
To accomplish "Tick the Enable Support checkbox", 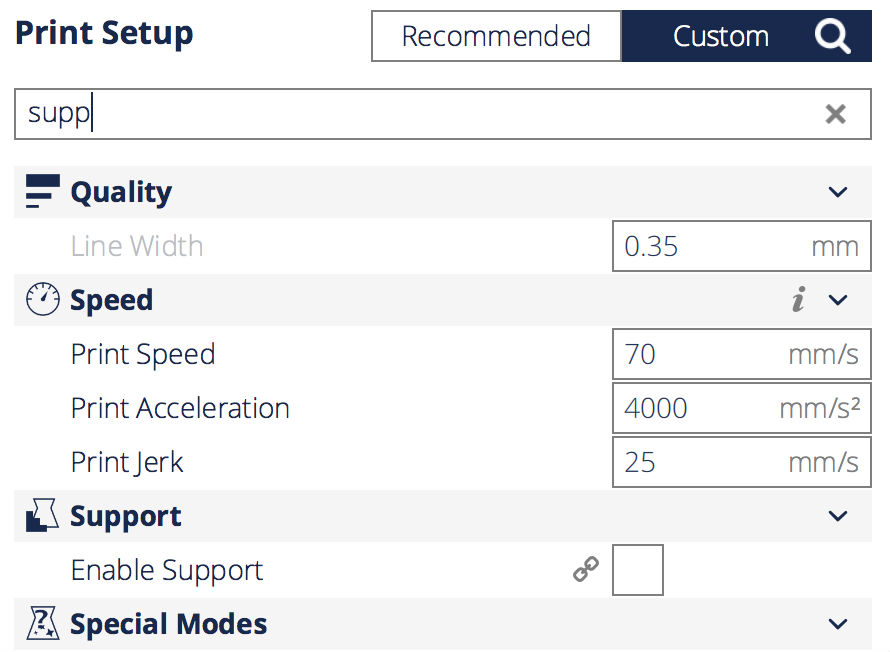I will [637, 570].
